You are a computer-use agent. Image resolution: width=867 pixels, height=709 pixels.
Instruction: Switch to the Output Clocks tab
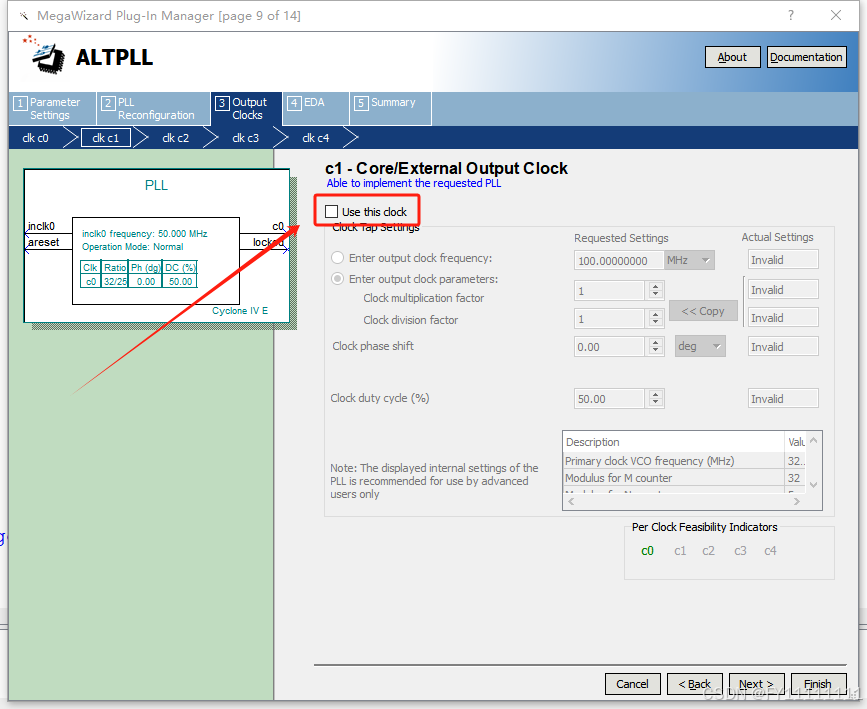click(x=247, y=108)
